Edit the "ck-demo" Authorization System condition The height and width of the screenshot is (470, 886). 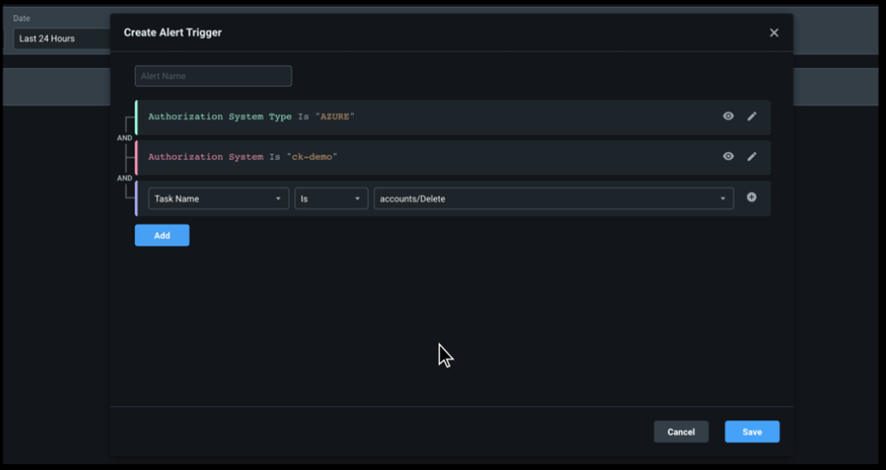752,156
